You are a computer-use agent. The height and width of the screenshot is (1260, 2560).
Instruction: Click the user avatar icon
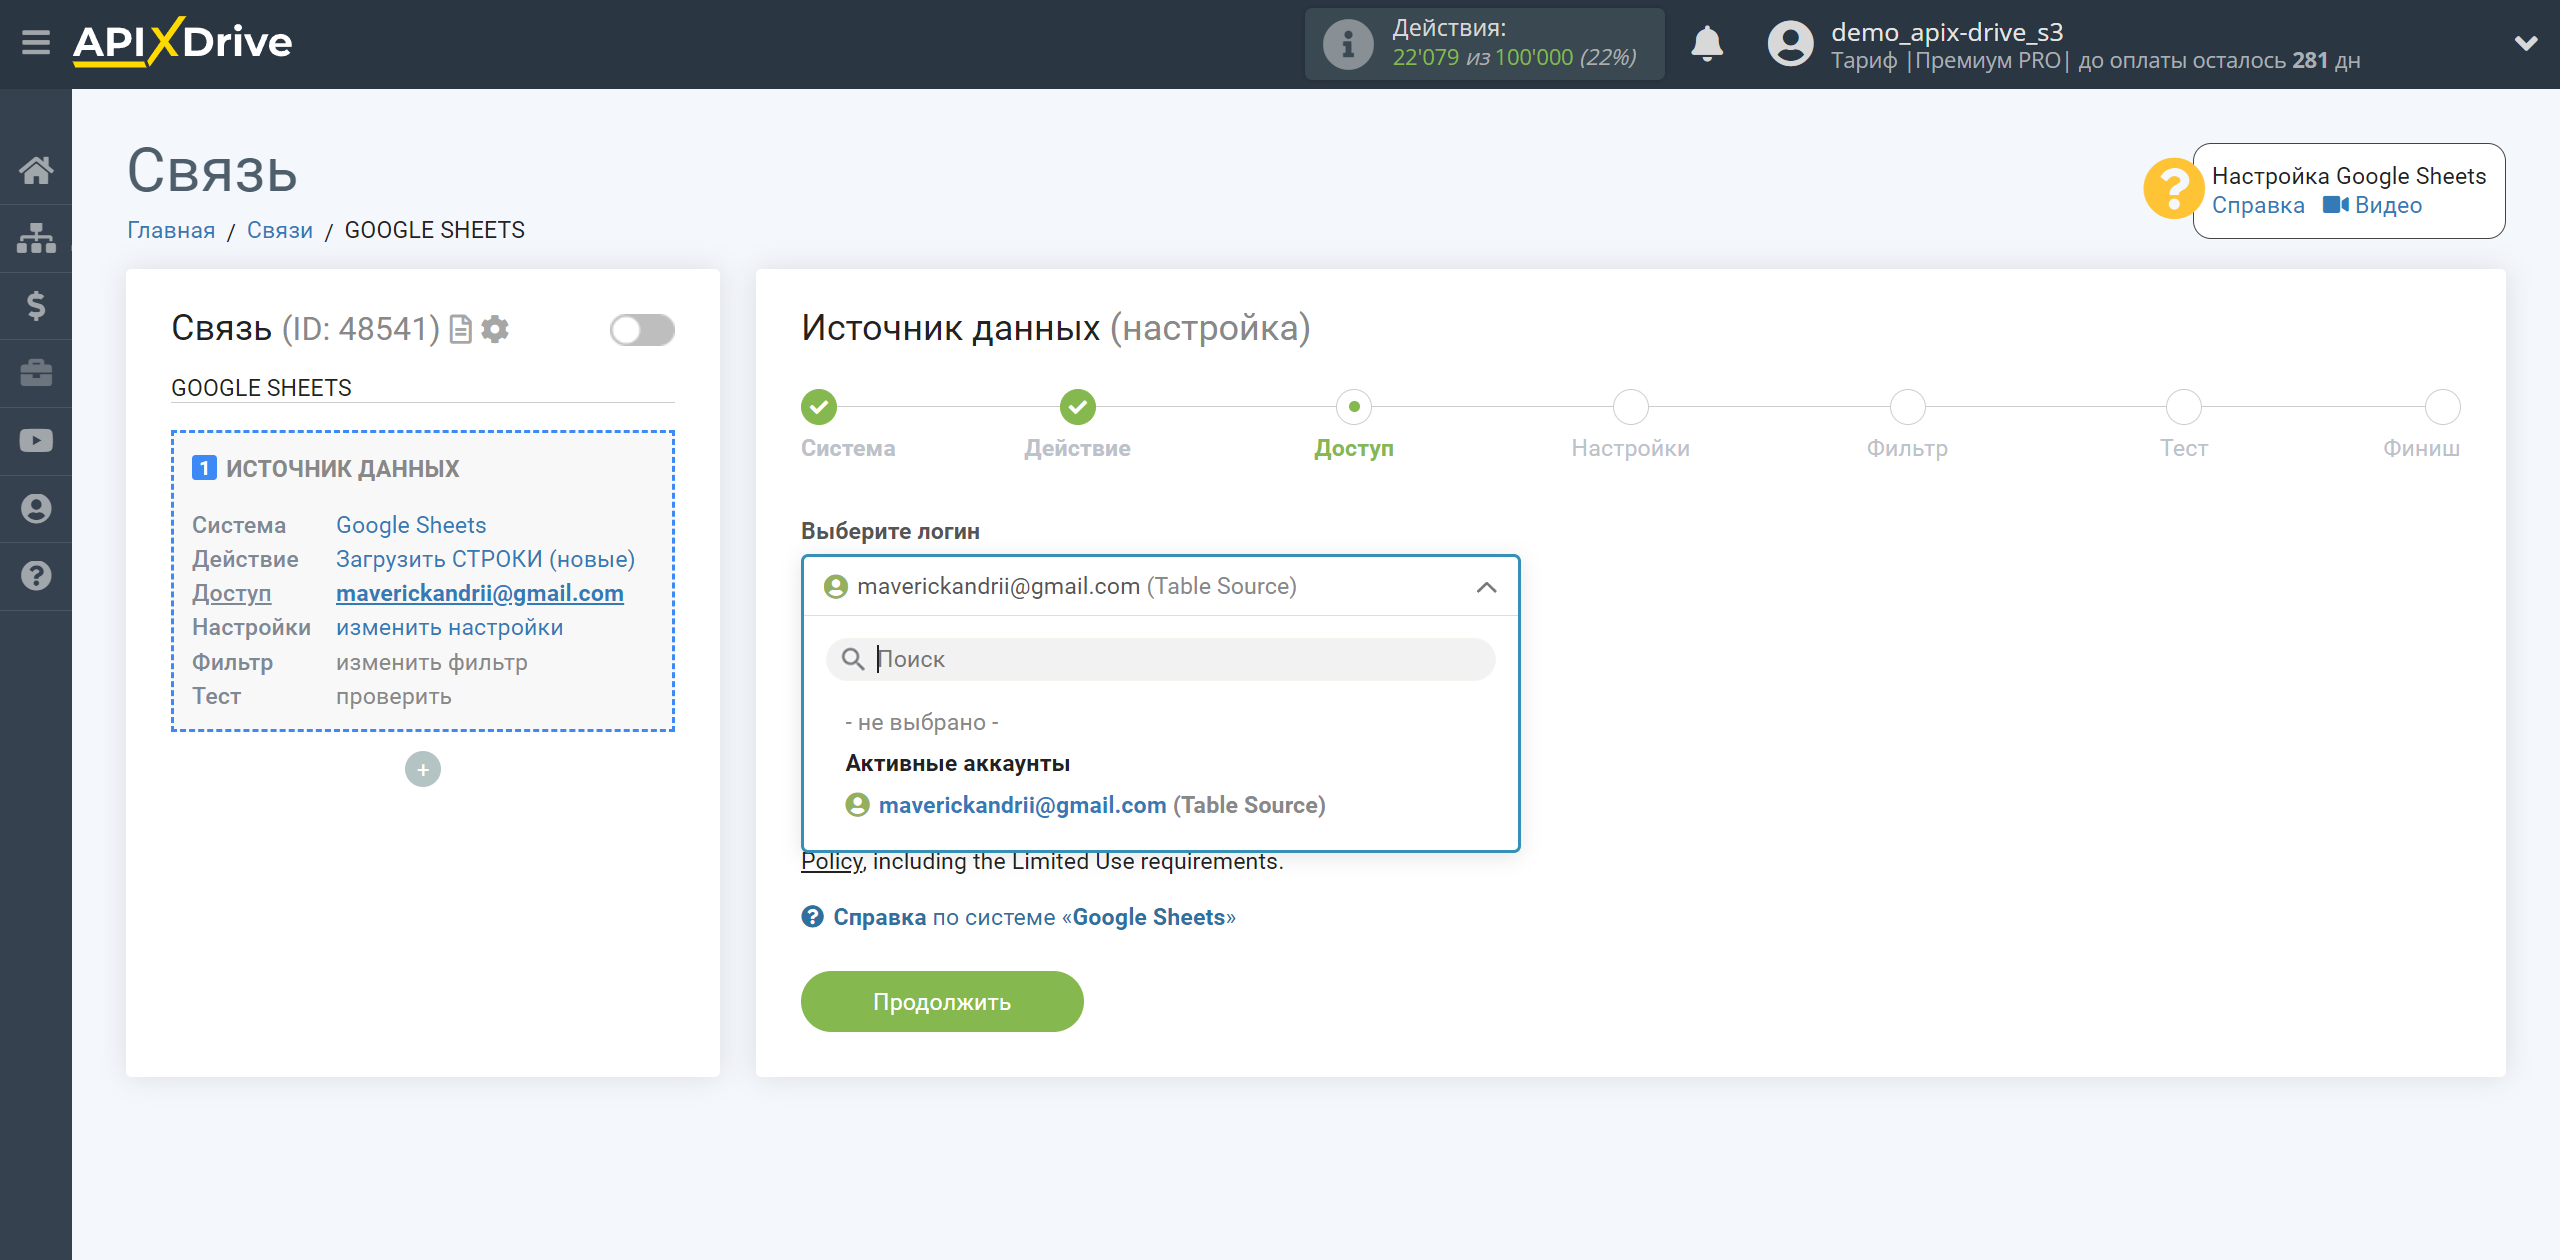pos(1790,44)
